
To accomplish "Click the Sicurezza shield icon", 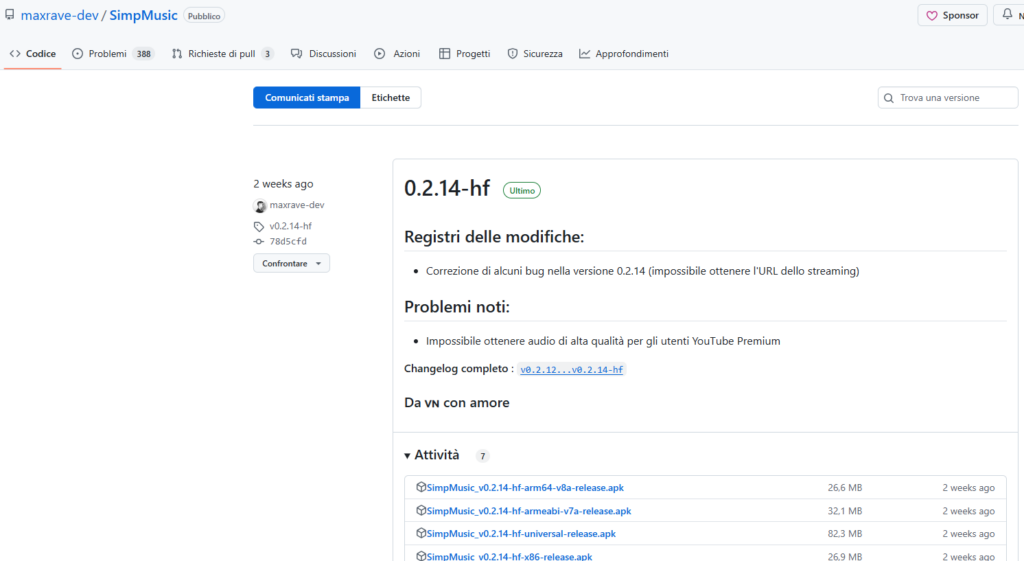I will pyautogui.click(x=513, y=54).
